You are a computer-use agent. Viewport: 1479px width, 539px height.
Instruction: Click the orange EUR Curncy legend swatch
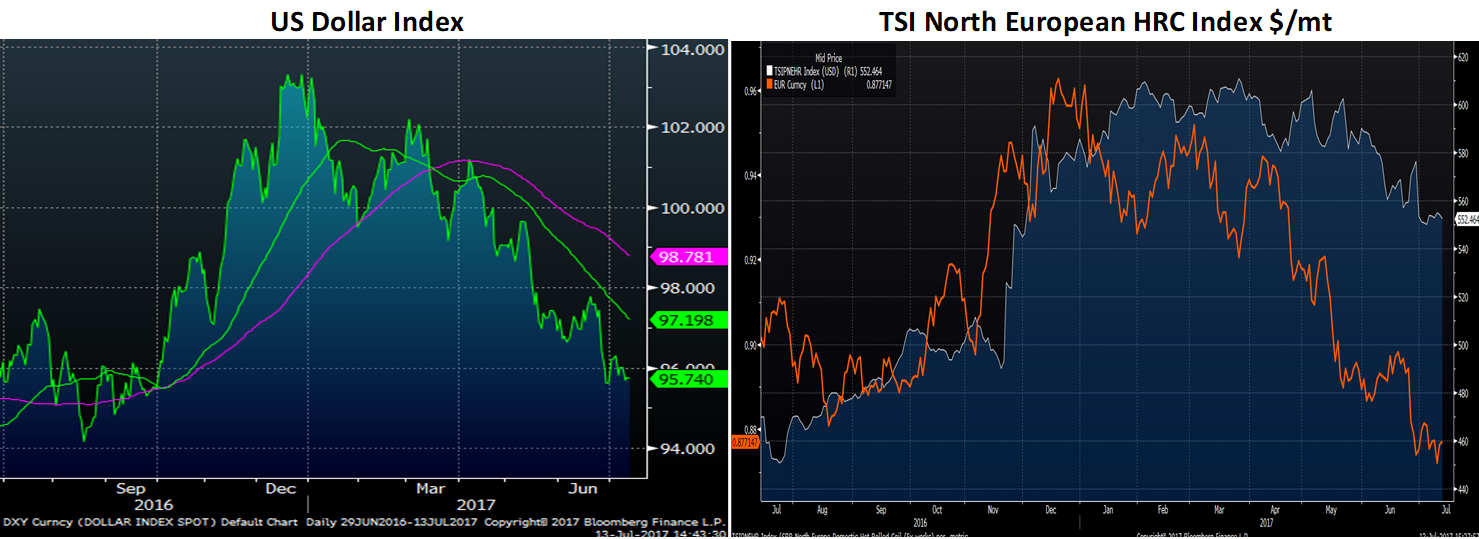click(769, 86)
